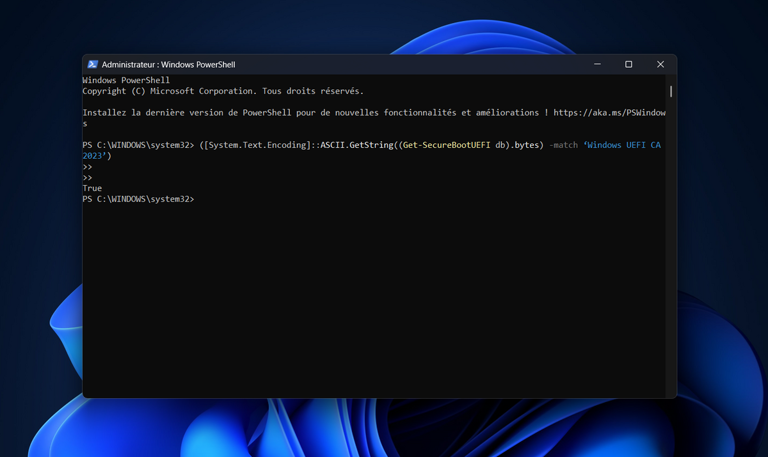Click the first '>>' continuation prompt

click(87, 167)
